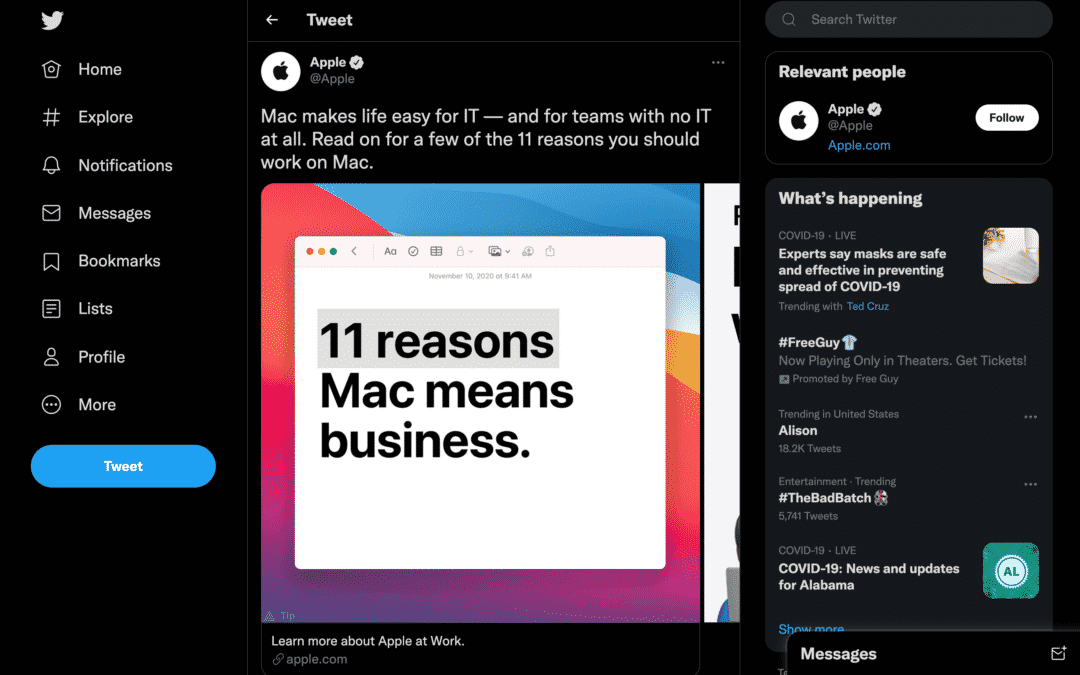The image size is (1080, 675).
Task: Click the Twitter bird logo
Action: point(52,20)
